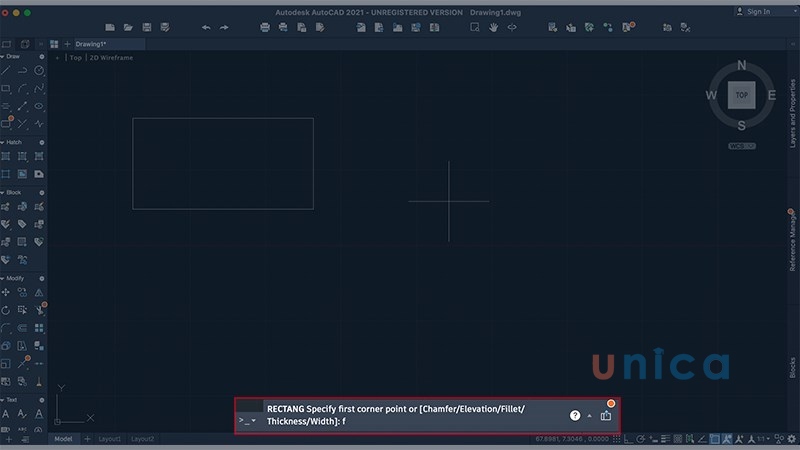800x450 pixels.
Task: Switch to the Layout1 tab
Action: click(109, 439)
